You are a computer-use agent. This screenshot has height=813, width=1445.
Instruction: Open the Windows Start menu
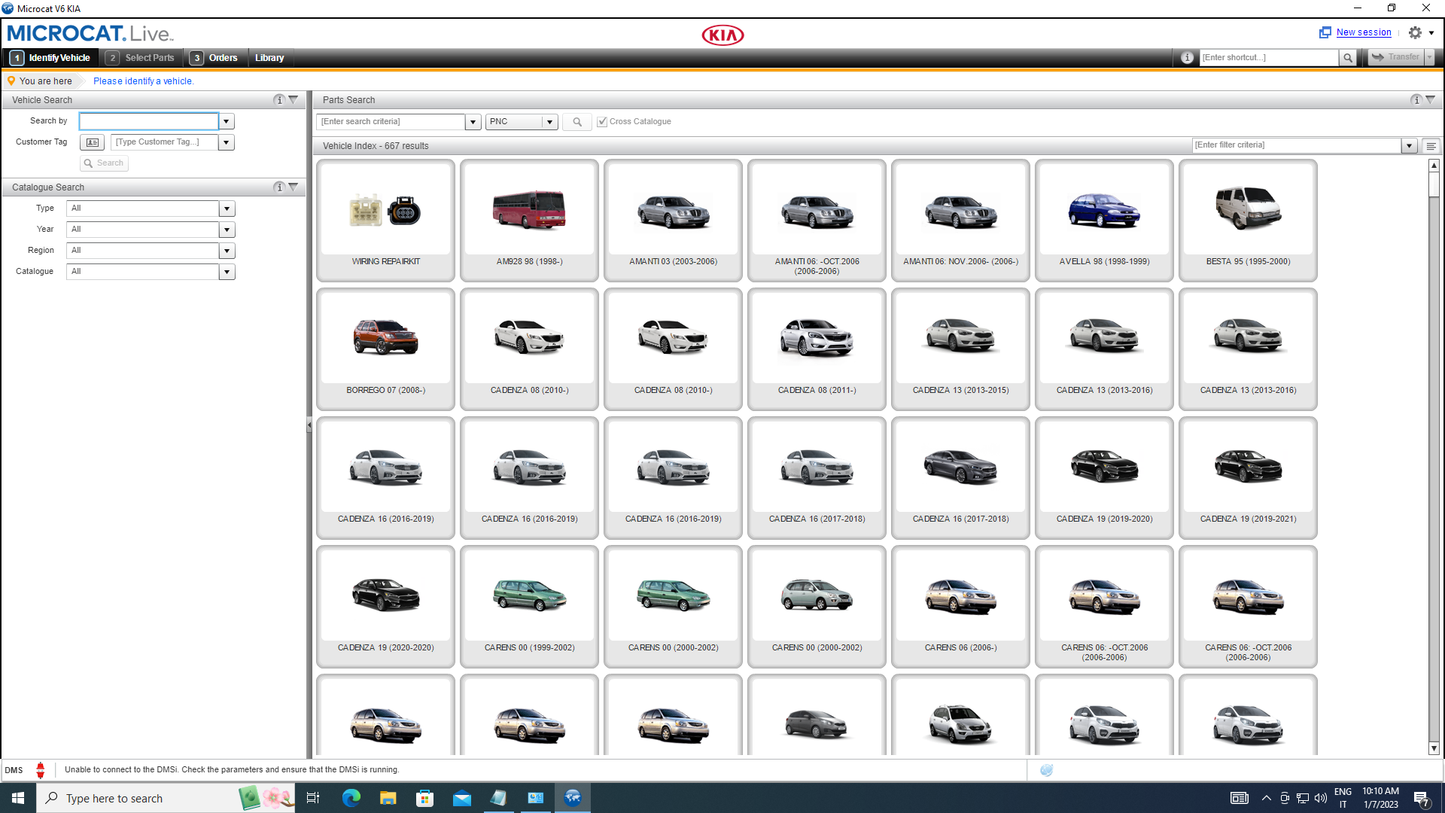pos(17,798)
